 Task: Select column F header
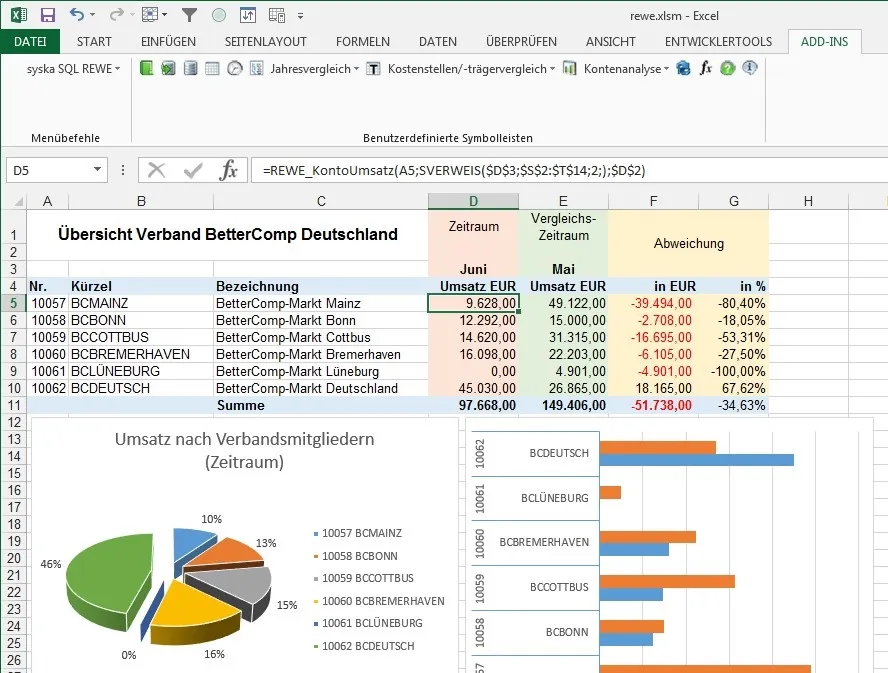pos(653,201)
